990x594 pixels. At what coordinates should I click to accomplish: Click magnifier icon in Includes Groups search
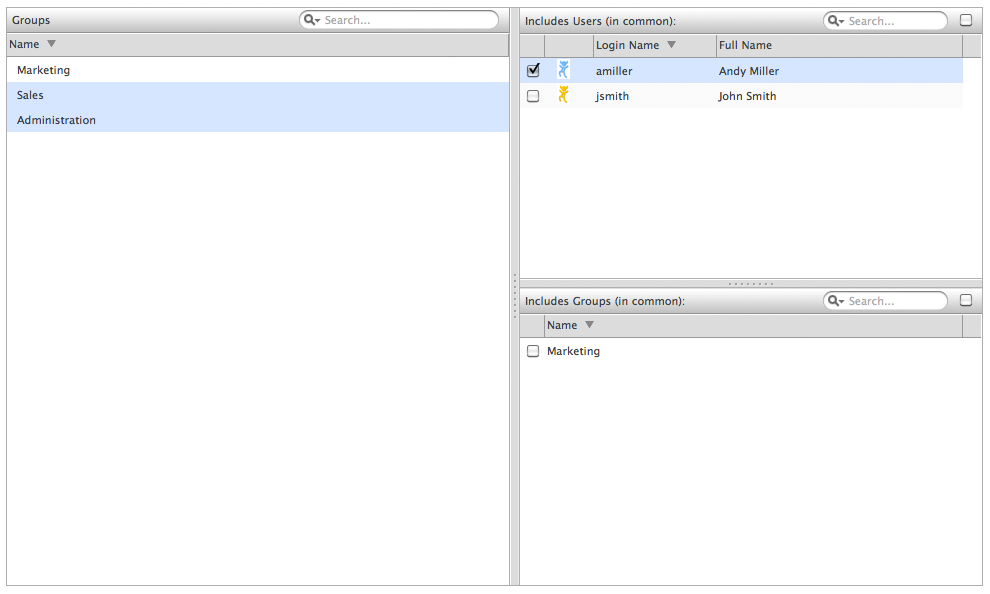click(x=835, y=301)
